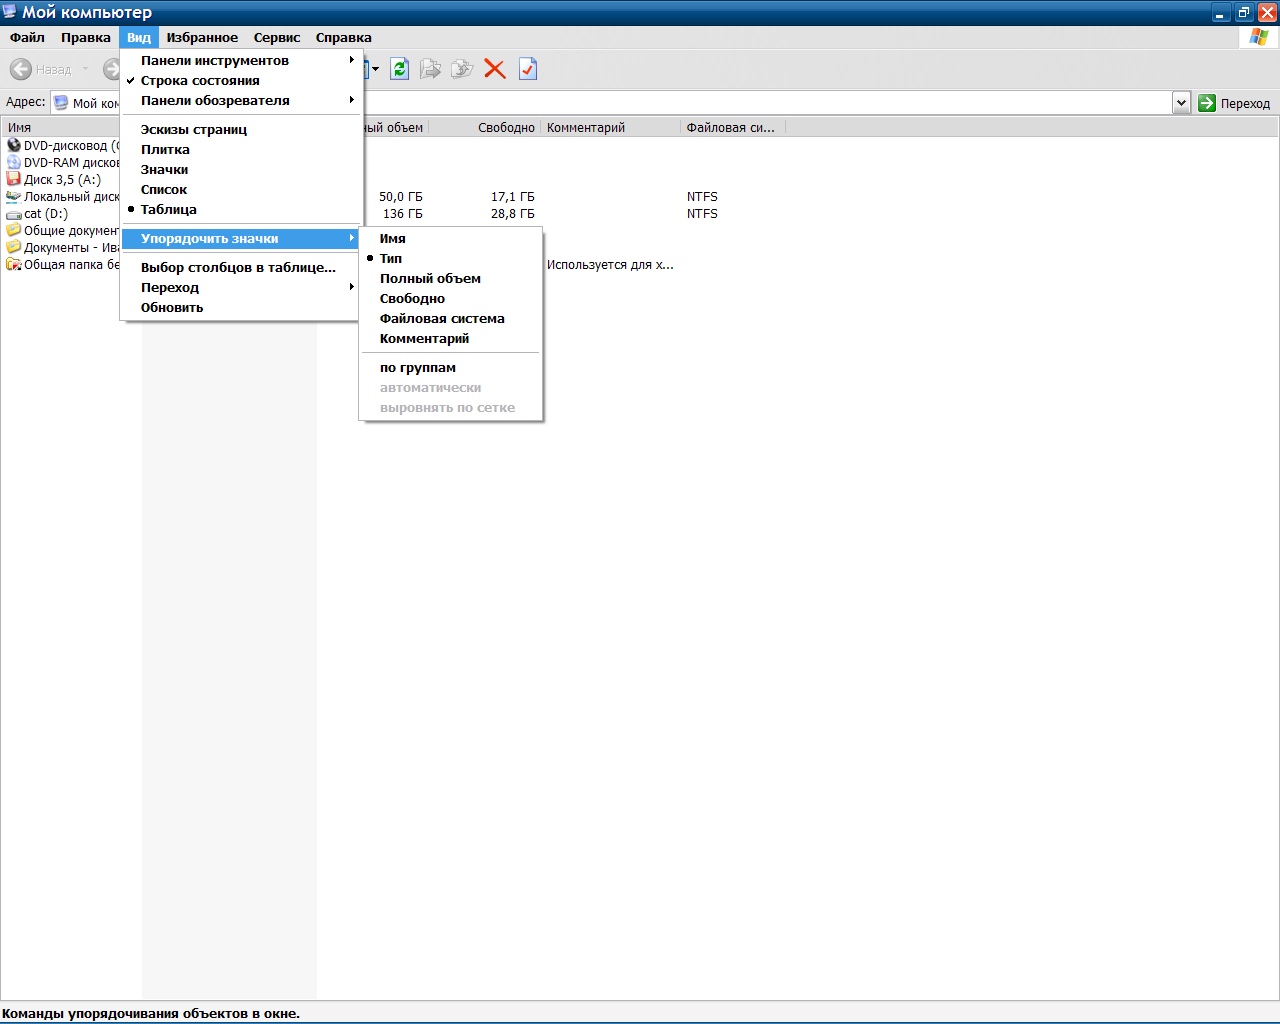Screen dimensions: 1280x1024
Task: Open the Справка menu
Action: coord(343,37)
